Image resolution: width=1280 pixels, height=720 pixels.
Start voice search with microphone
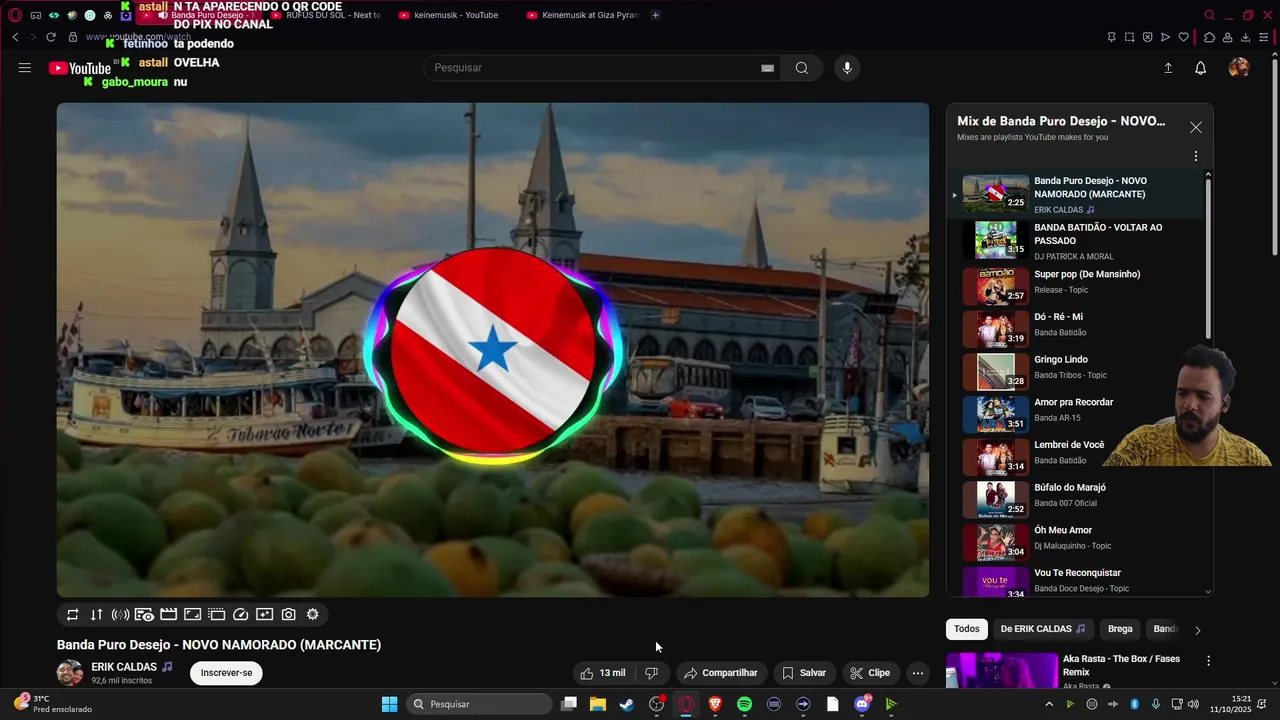pos(847,68)
